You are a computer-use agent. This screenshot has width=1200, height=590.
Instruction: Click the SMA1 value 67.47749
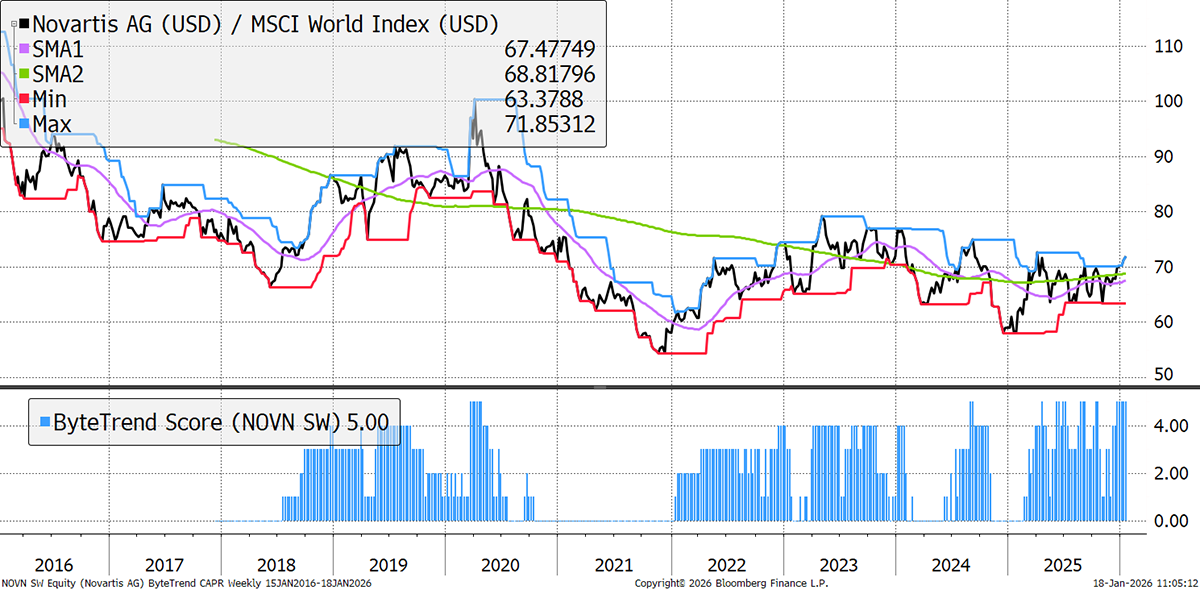tap(549, 49)
